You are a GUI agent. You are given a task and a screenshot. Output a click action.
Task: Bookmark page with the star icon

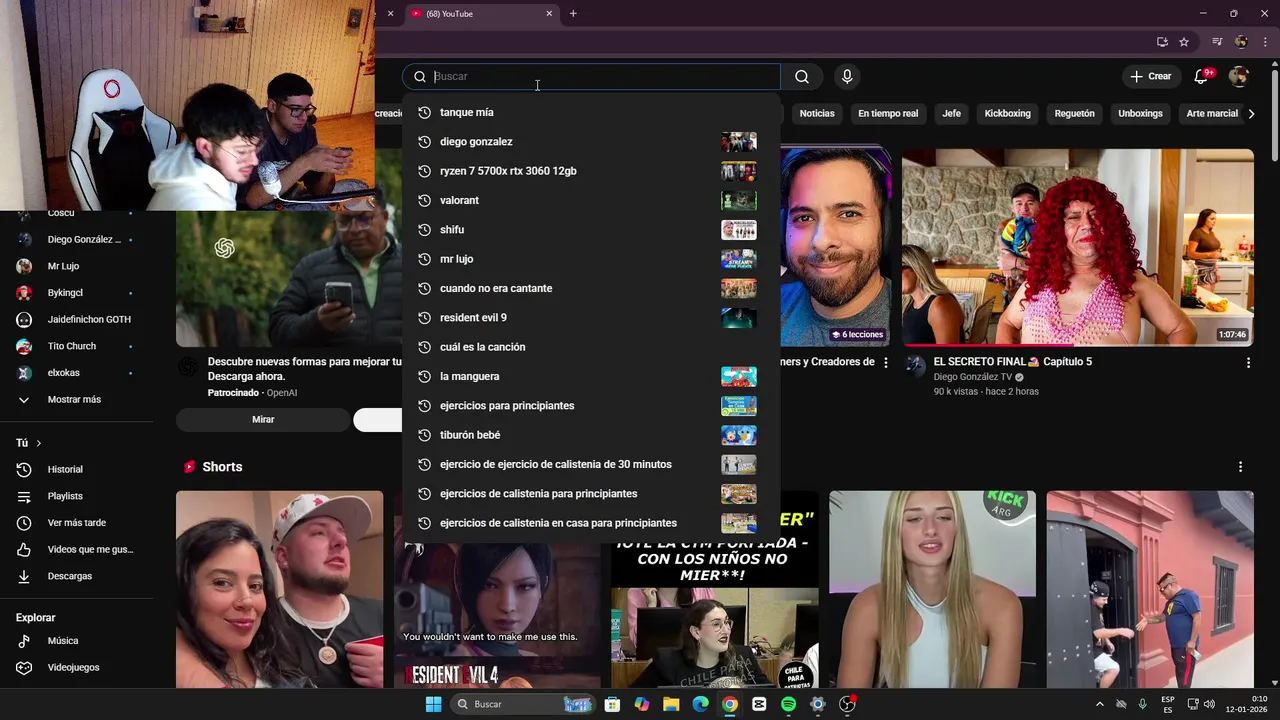[1184, 42]
